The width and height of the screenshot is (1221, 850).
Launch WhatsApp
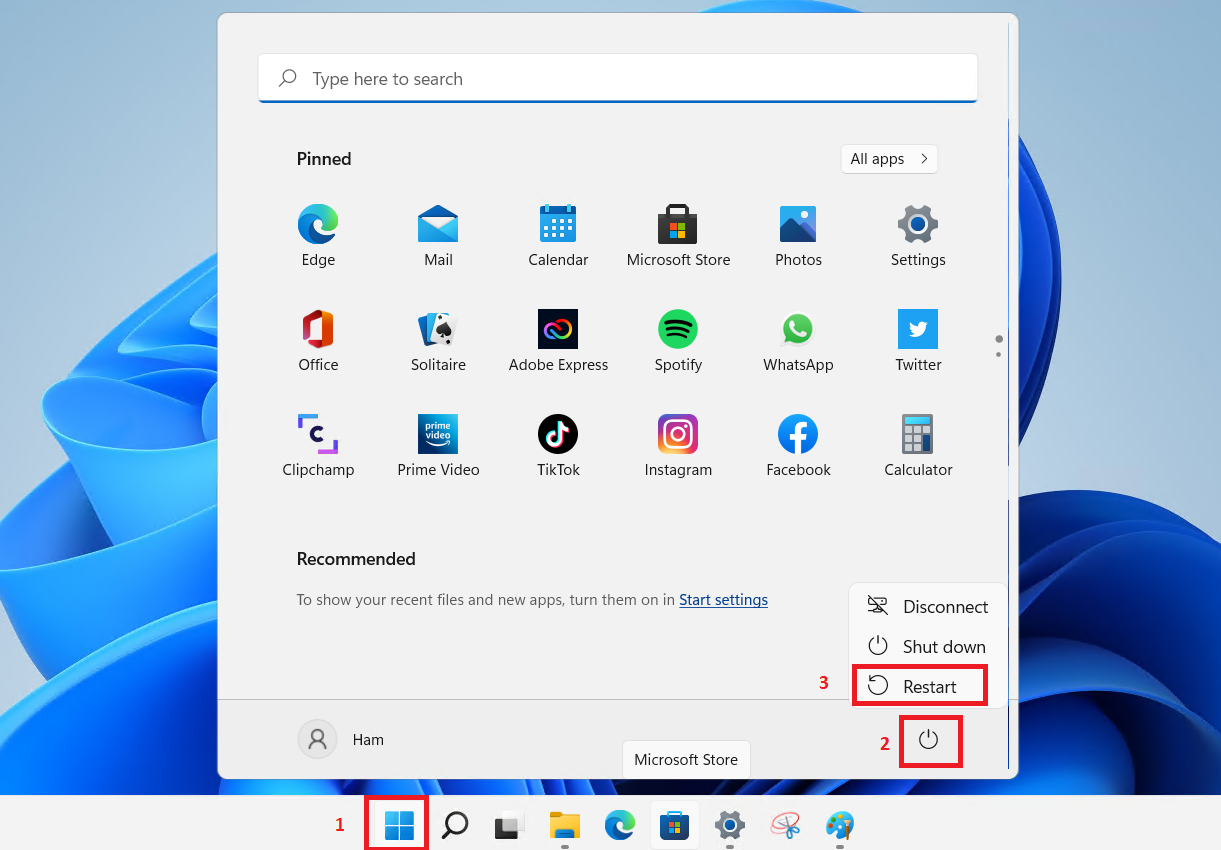(798, 341)
